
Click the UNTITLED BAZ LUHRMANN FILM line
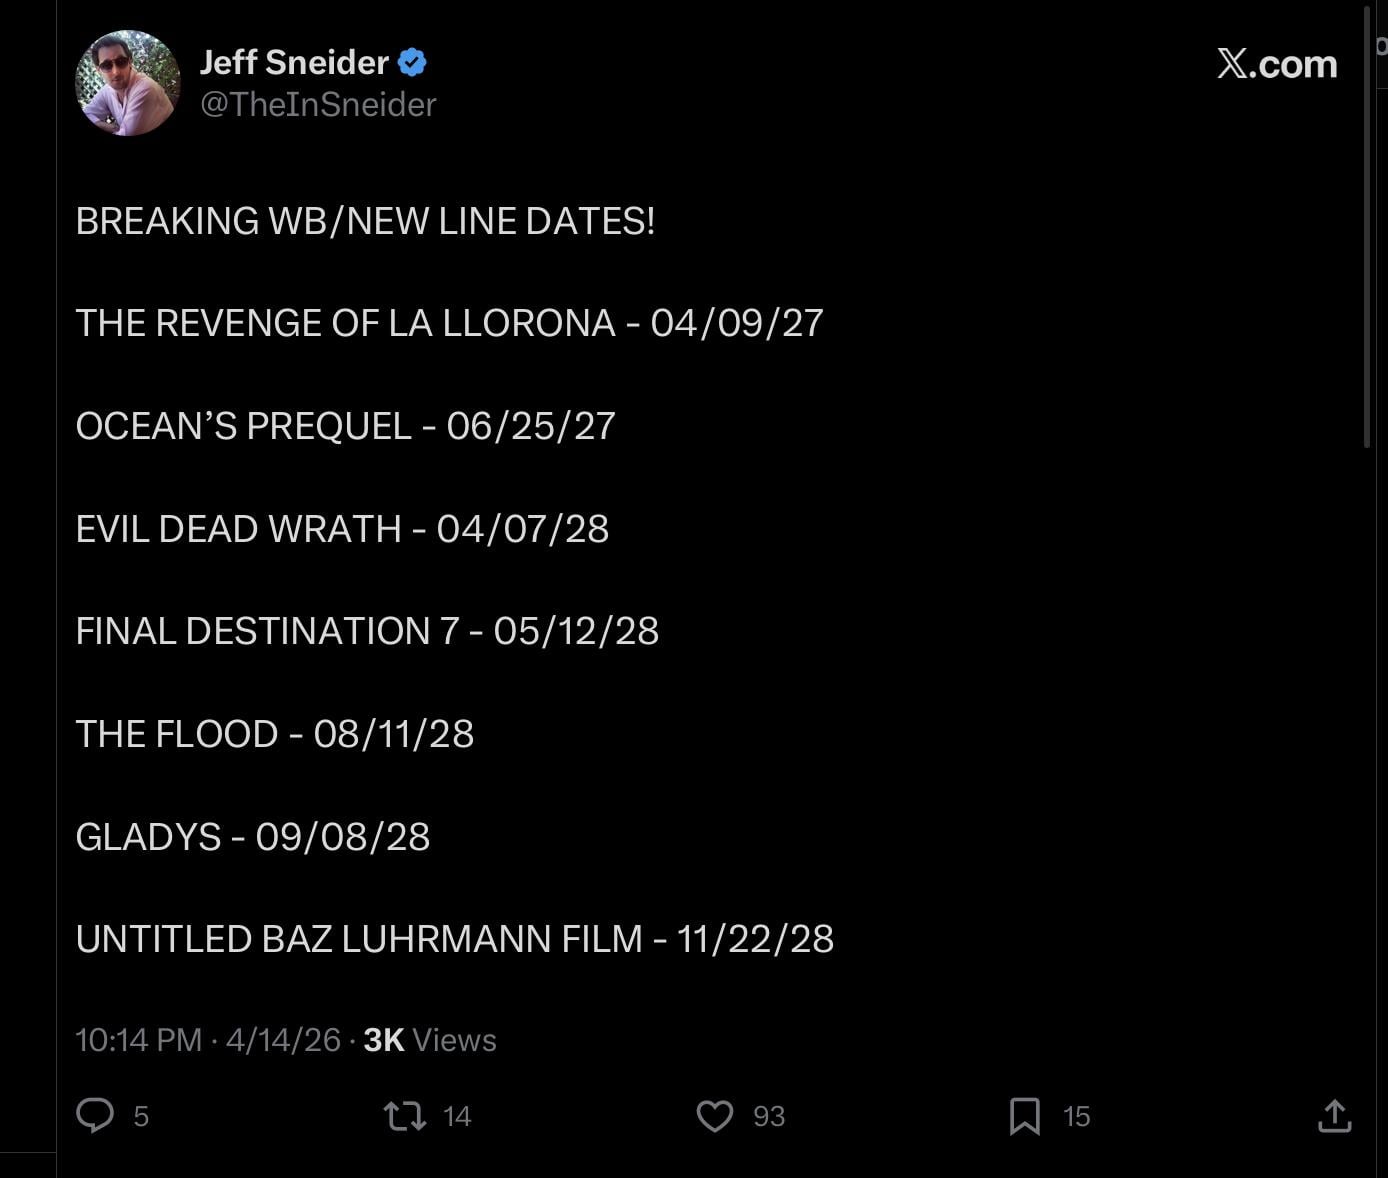[454, 939]
